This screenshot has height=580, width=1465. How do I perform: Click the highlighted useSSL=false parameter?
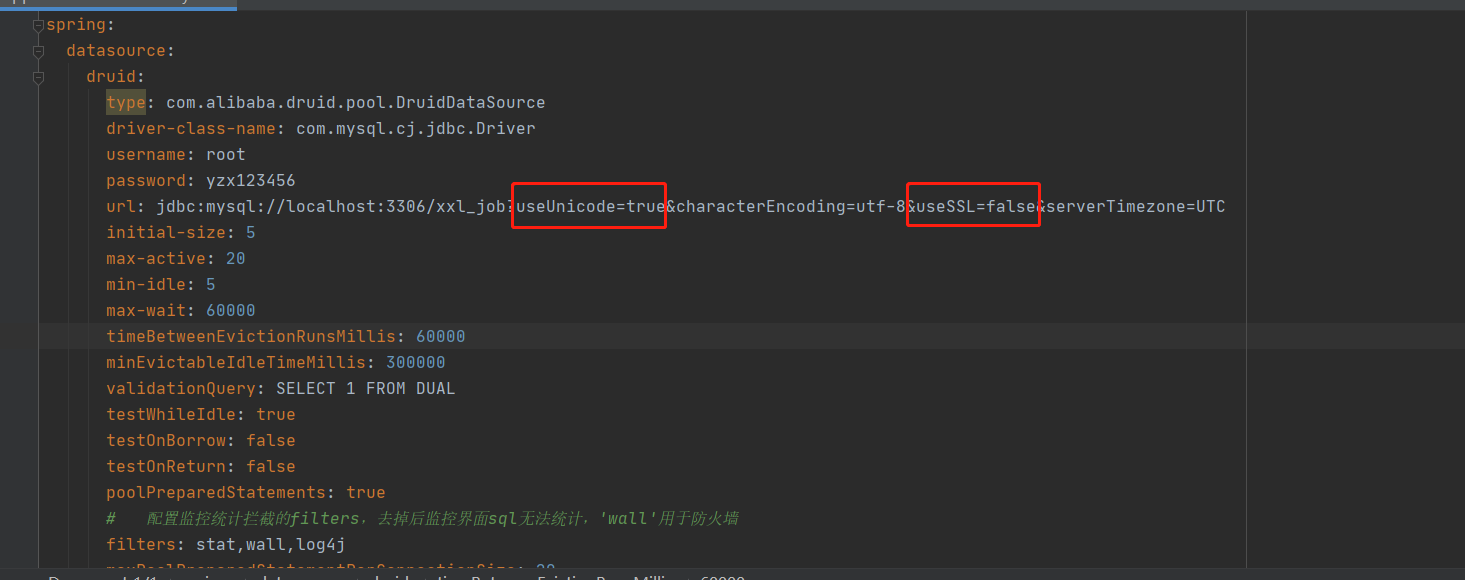971,206
